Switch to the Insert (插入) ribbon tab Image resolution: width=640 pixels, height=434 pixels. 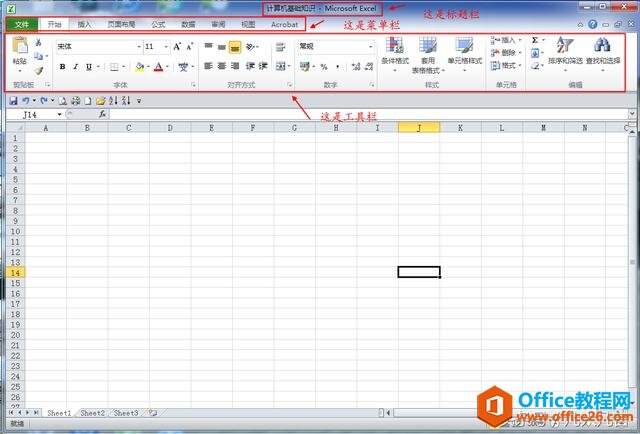(84, 24)
